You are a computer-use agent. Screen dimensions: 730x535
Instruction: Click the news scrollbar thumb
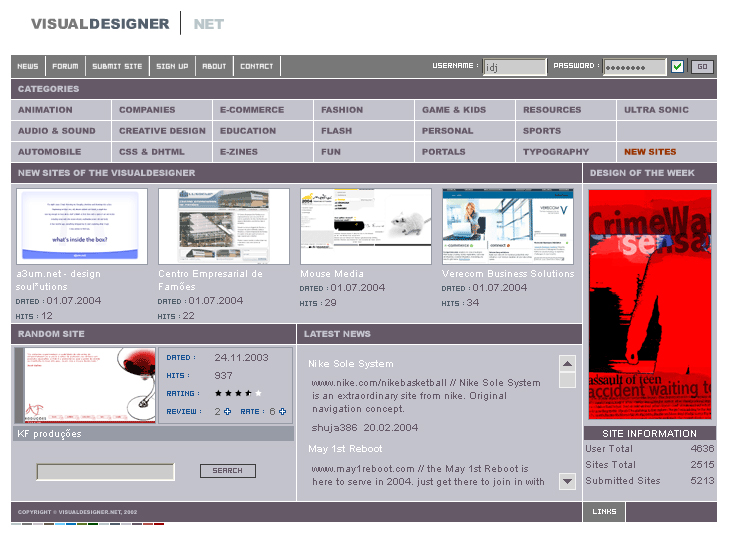567,380
